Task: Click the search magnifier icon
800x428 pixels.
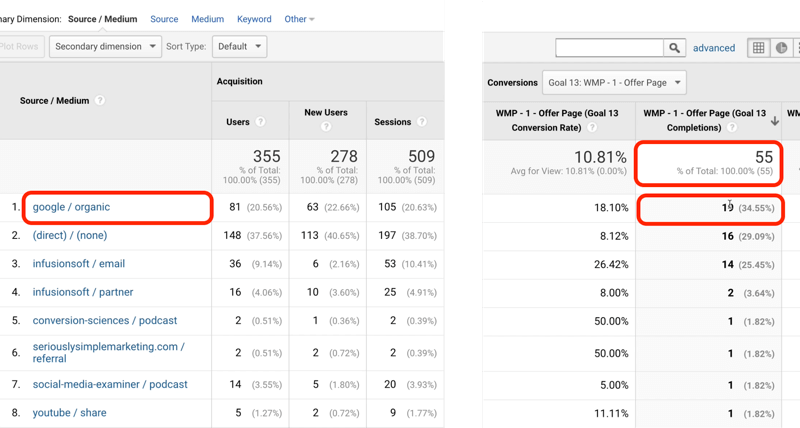Action: click(x=674, y=48)
